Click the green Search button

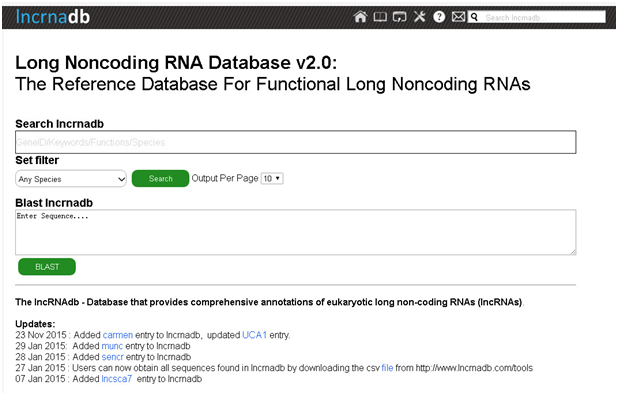(x=160, y=179)
